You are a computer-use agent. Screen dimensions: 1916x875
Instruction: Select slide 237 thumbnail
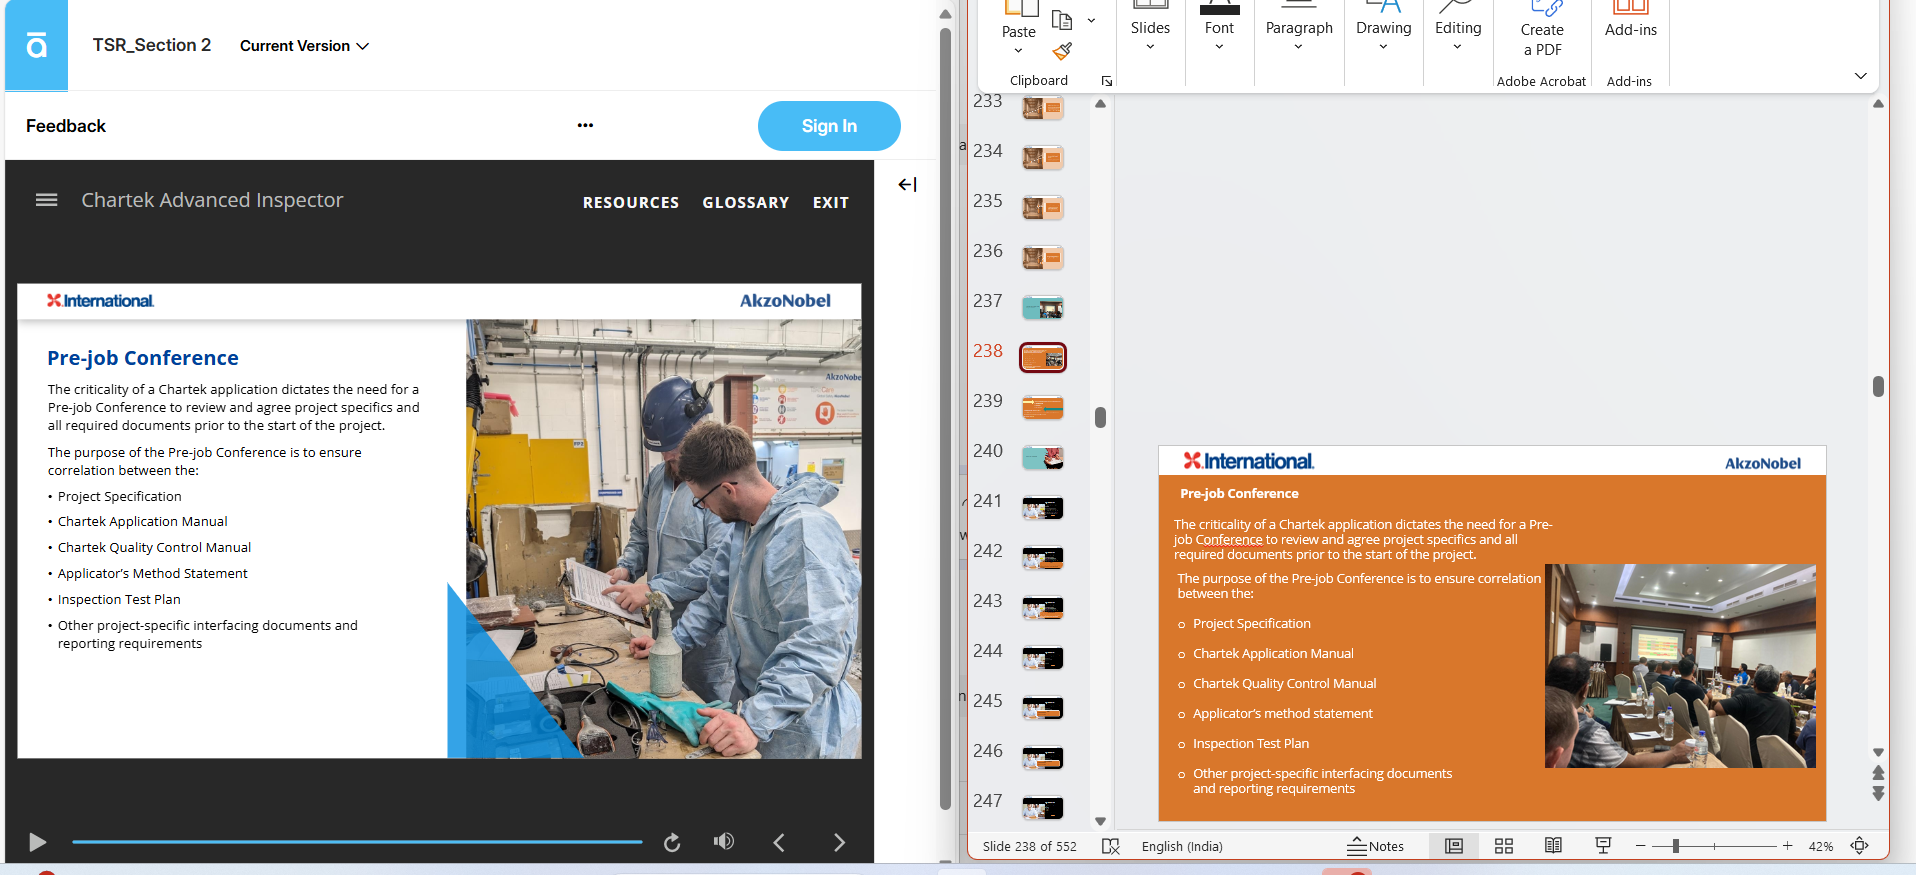[x=1042, y=307]
